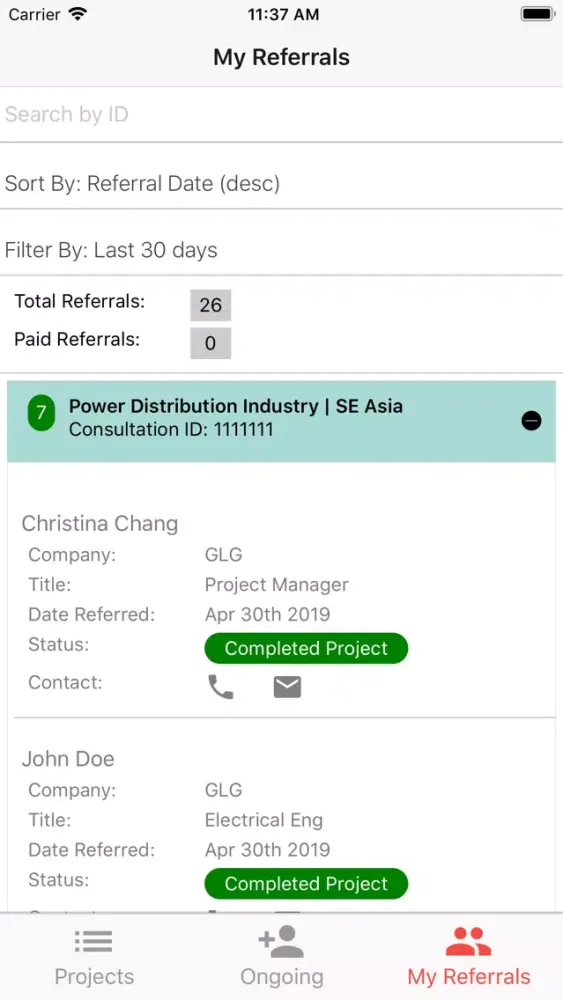Email Christina Chang via envelope icon
This screenshot has width=563, height=1000.
(287, 687)
